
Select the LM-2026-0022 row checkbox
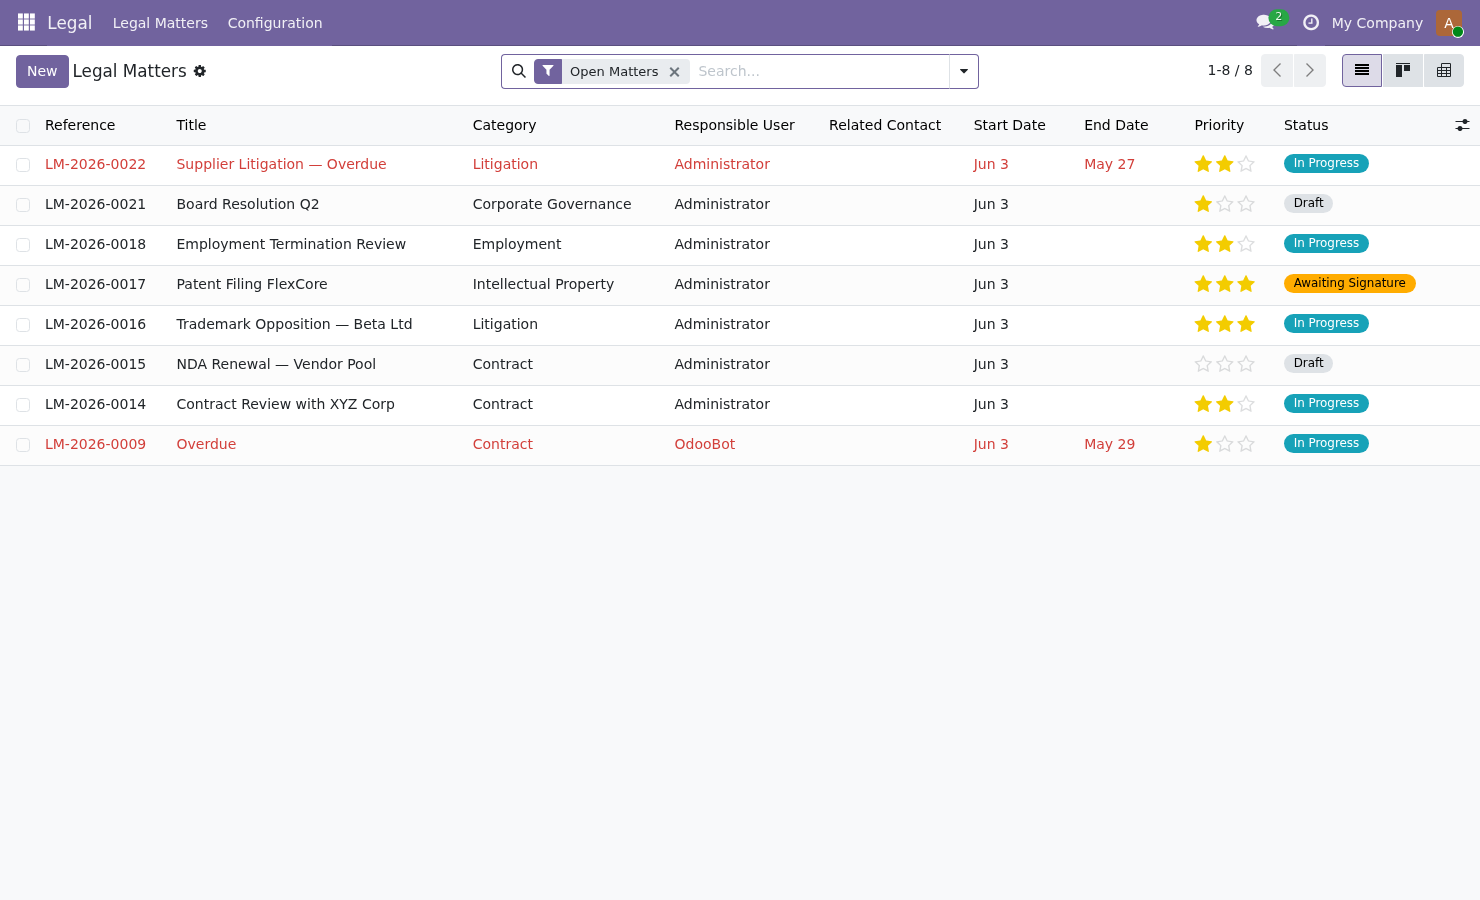[23, 165]
